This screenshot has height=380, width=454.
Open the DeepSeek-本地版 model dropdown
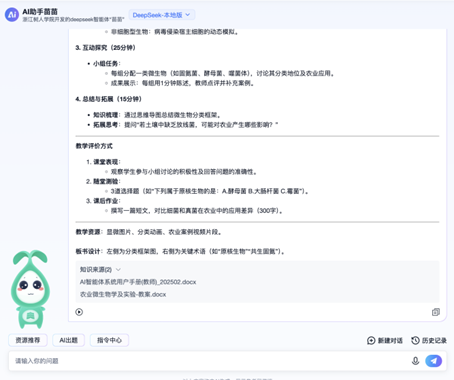[x=161, y=15]
